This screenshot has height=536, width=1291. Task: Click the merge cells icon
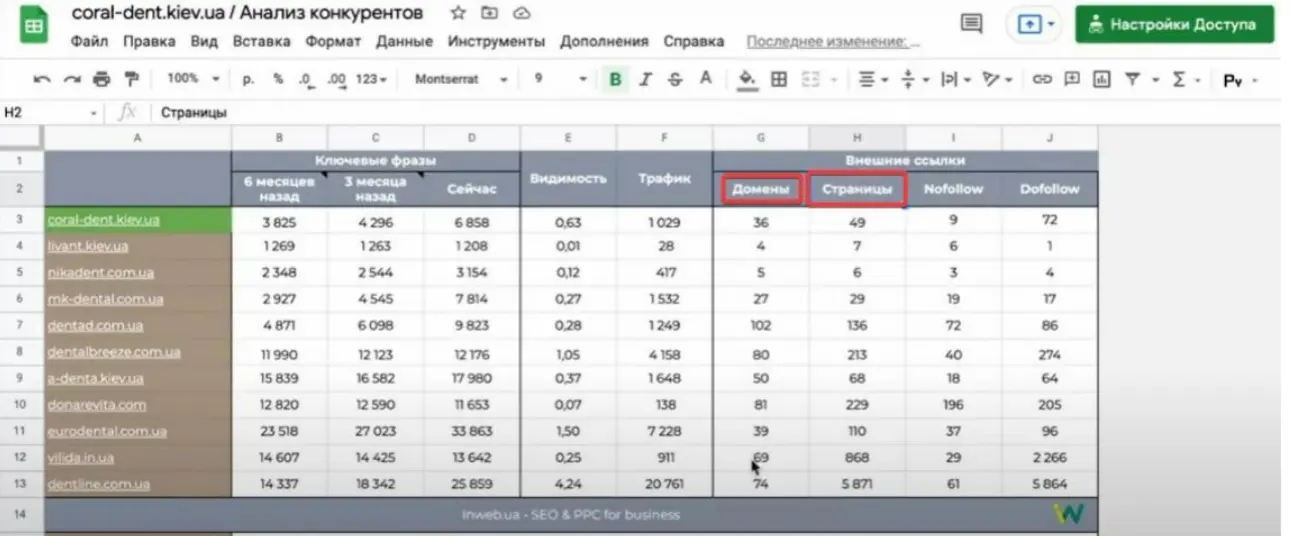tap(810, 79)
